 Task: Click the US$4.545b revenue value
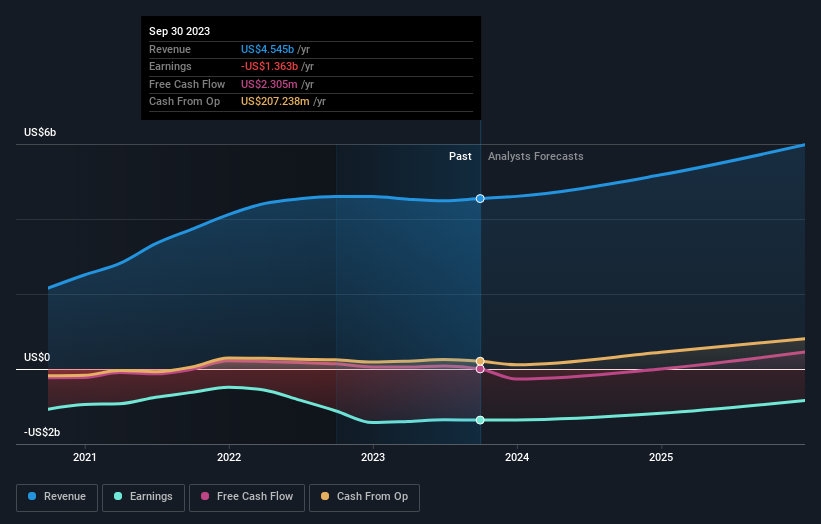[268, 49]
